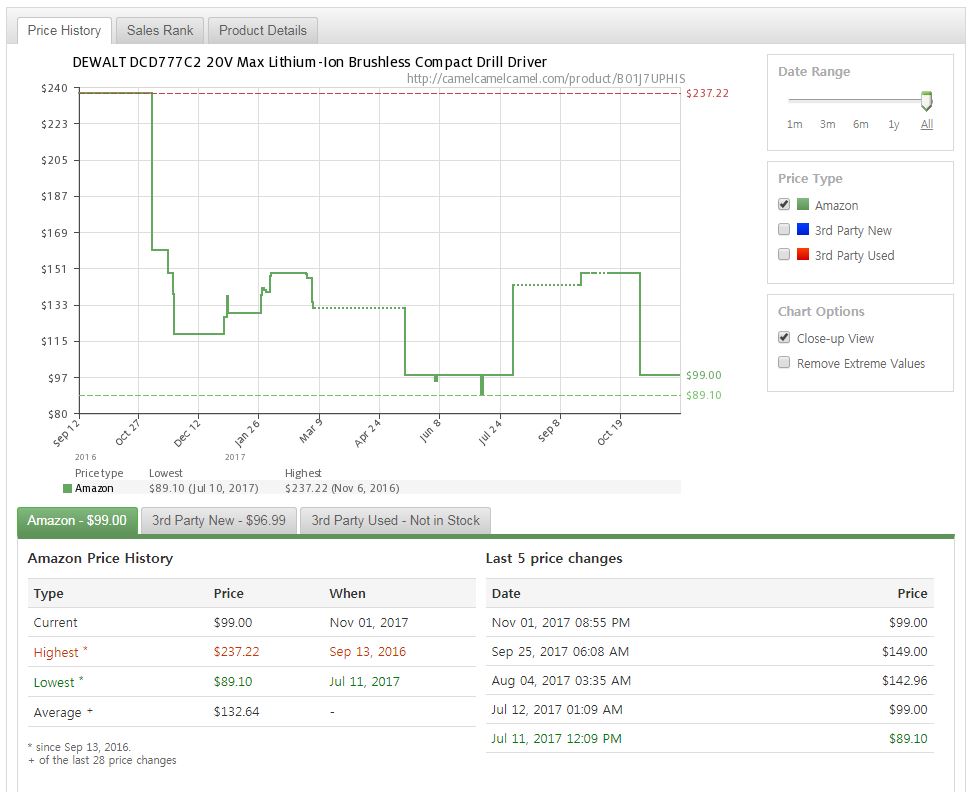Click the Aug 04, 2017 03:35 AM entry
The width and height of the screenshot is (969, 792).
(561, 680)
